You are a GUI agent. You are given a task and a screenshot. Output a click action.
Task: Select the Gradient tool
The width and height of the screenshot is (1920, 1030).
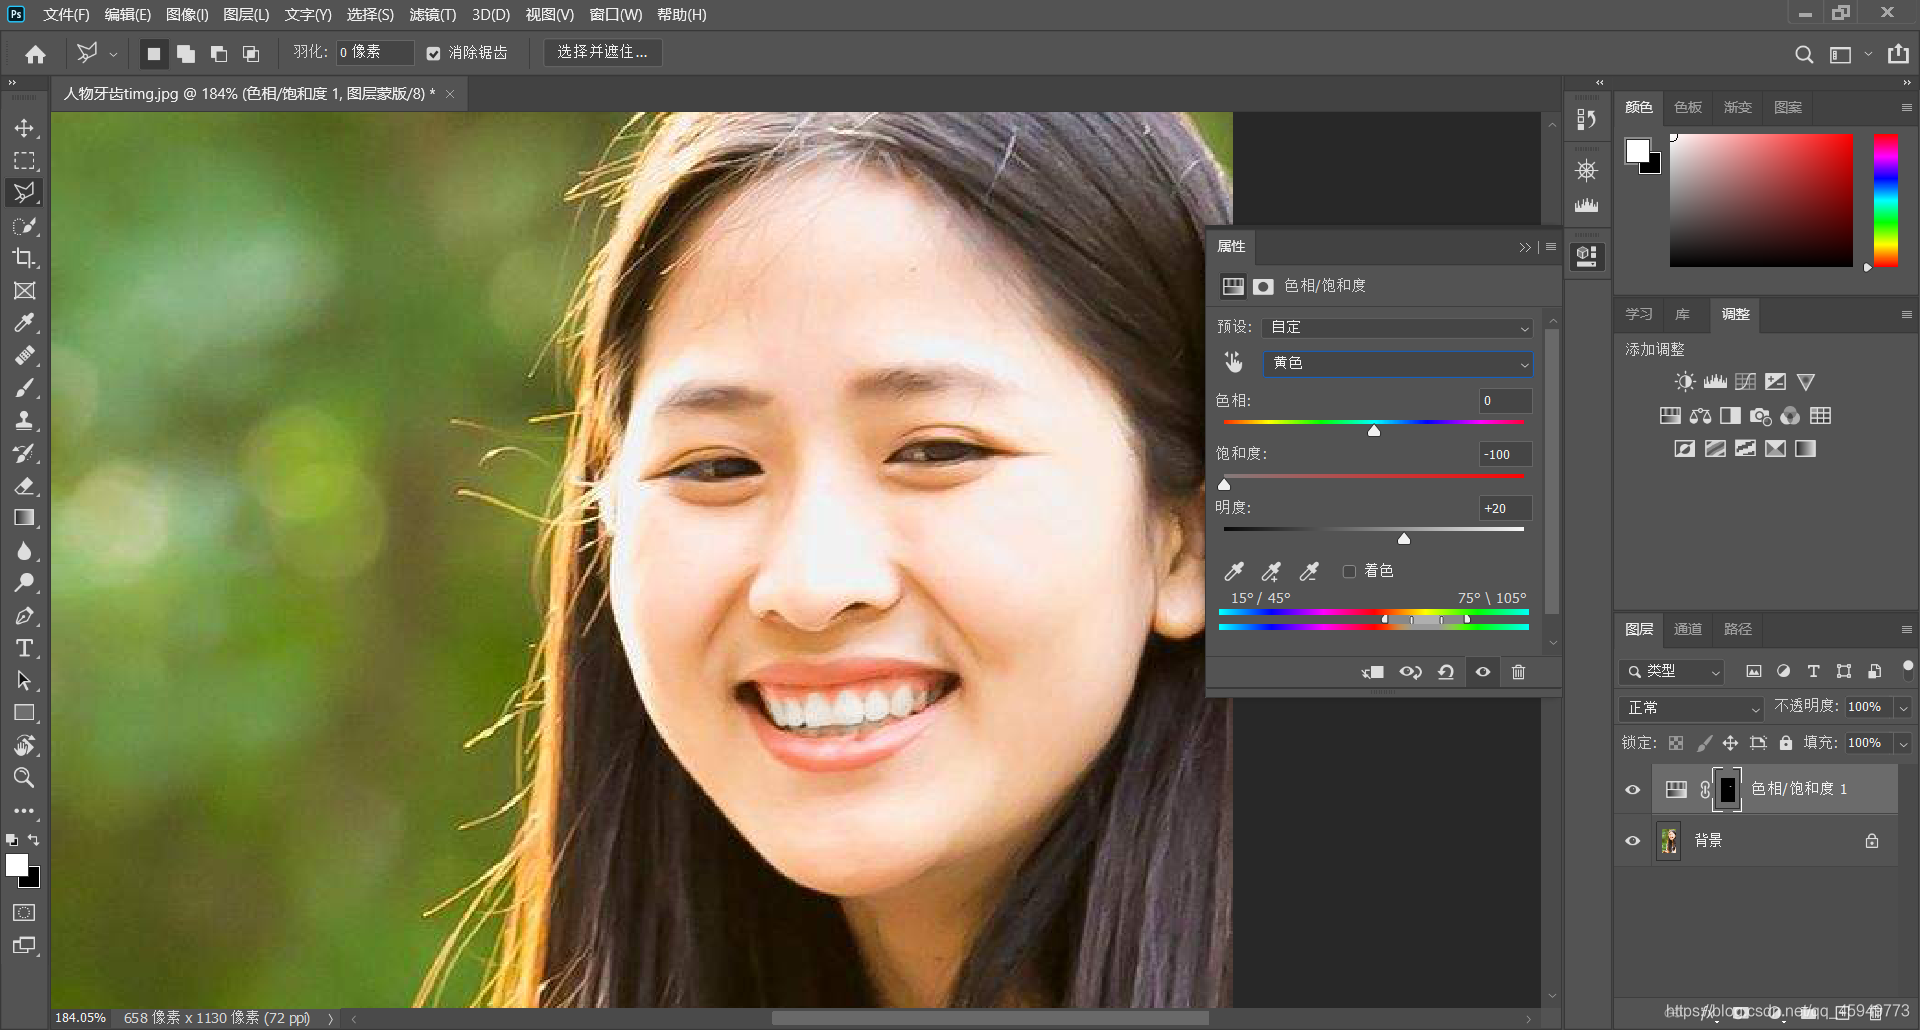24,518
